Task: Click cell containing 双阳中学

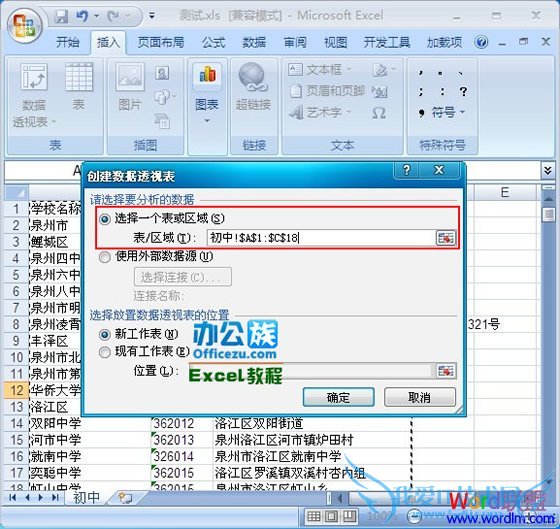Action: point(90,424)
